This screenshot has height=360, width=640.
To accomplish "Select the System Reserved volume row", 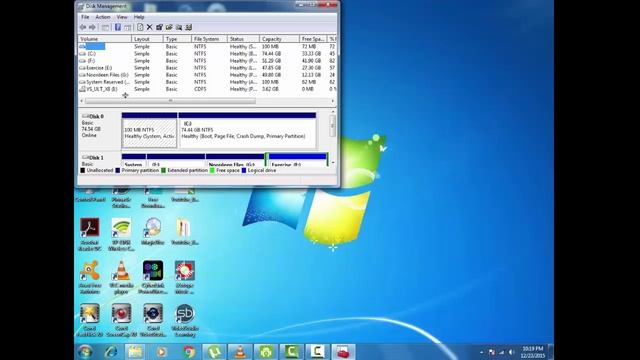I will tap(207, 82).
